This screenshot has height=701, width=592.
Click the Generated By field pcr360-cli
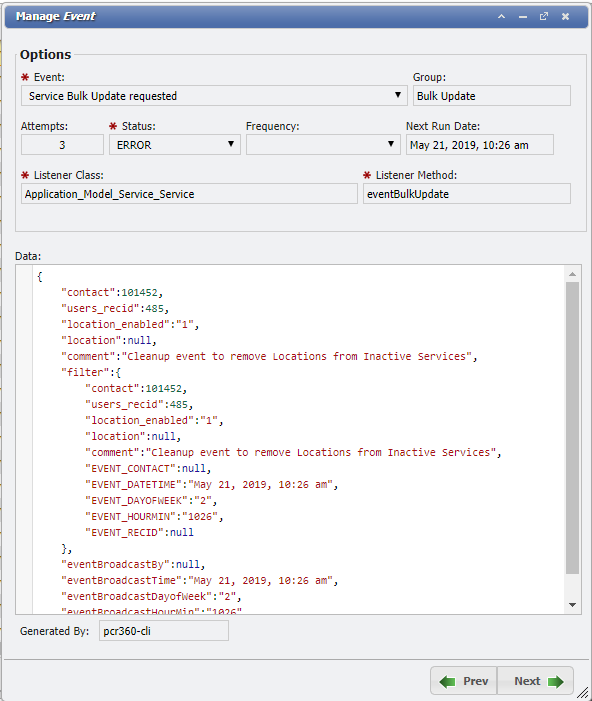coord(164,631)
